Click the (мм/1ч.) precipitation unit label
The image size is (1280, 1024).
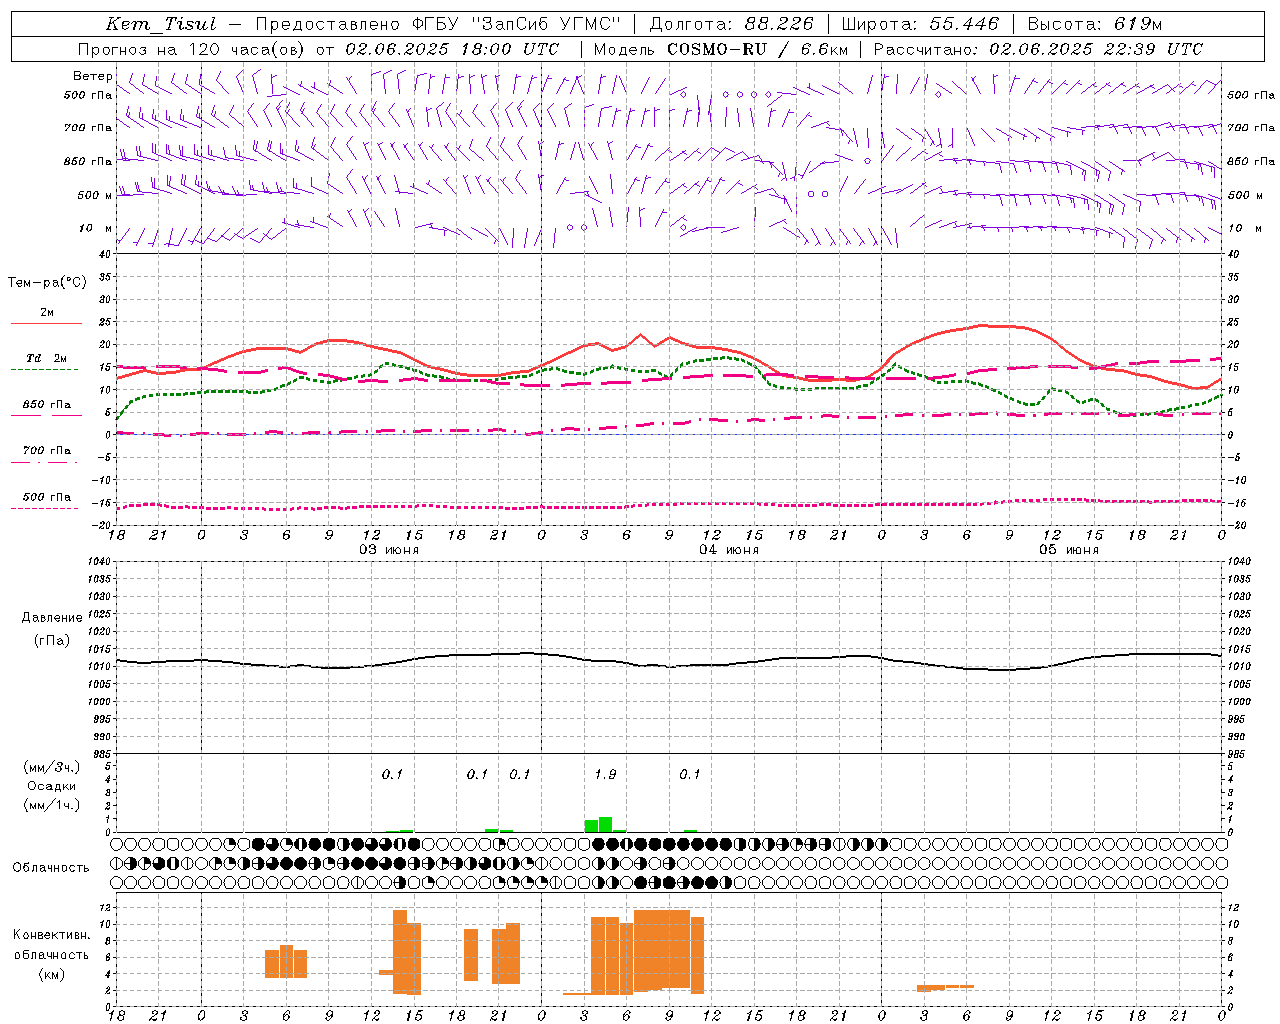point(52,805)
